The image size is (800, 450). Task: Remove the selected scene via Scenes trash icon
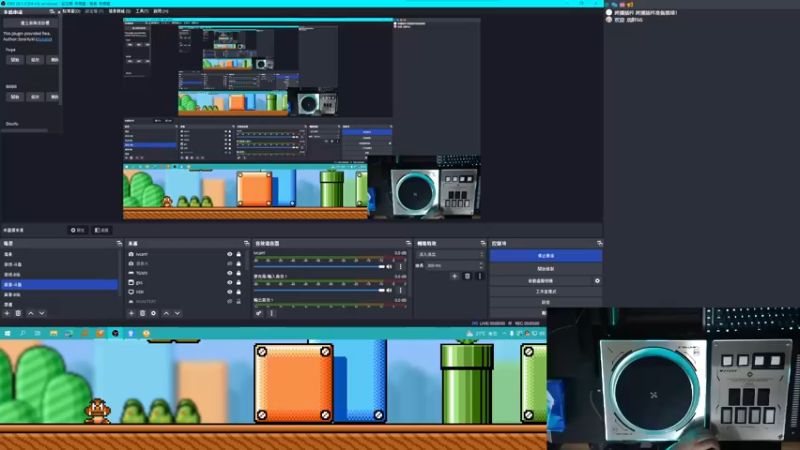tap(18, 313)
